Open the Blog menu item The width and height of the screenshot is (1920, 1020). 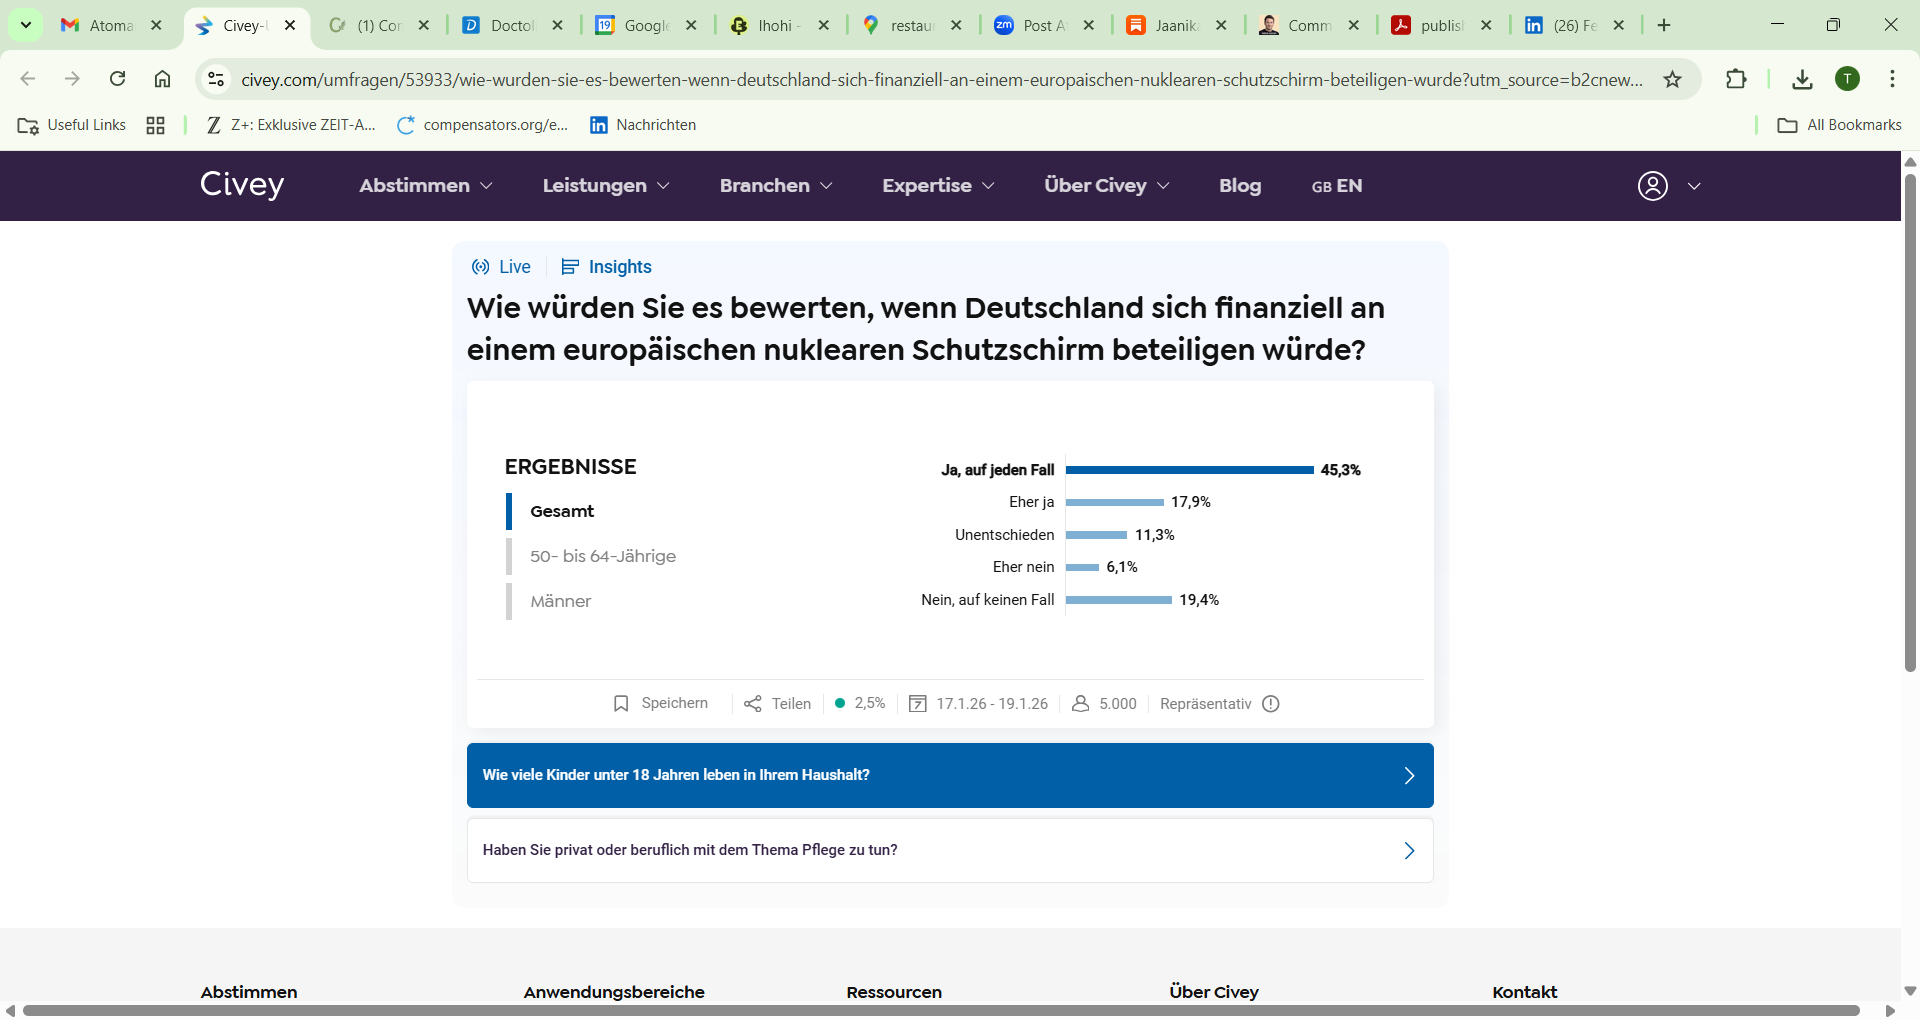click(1240, 186)
